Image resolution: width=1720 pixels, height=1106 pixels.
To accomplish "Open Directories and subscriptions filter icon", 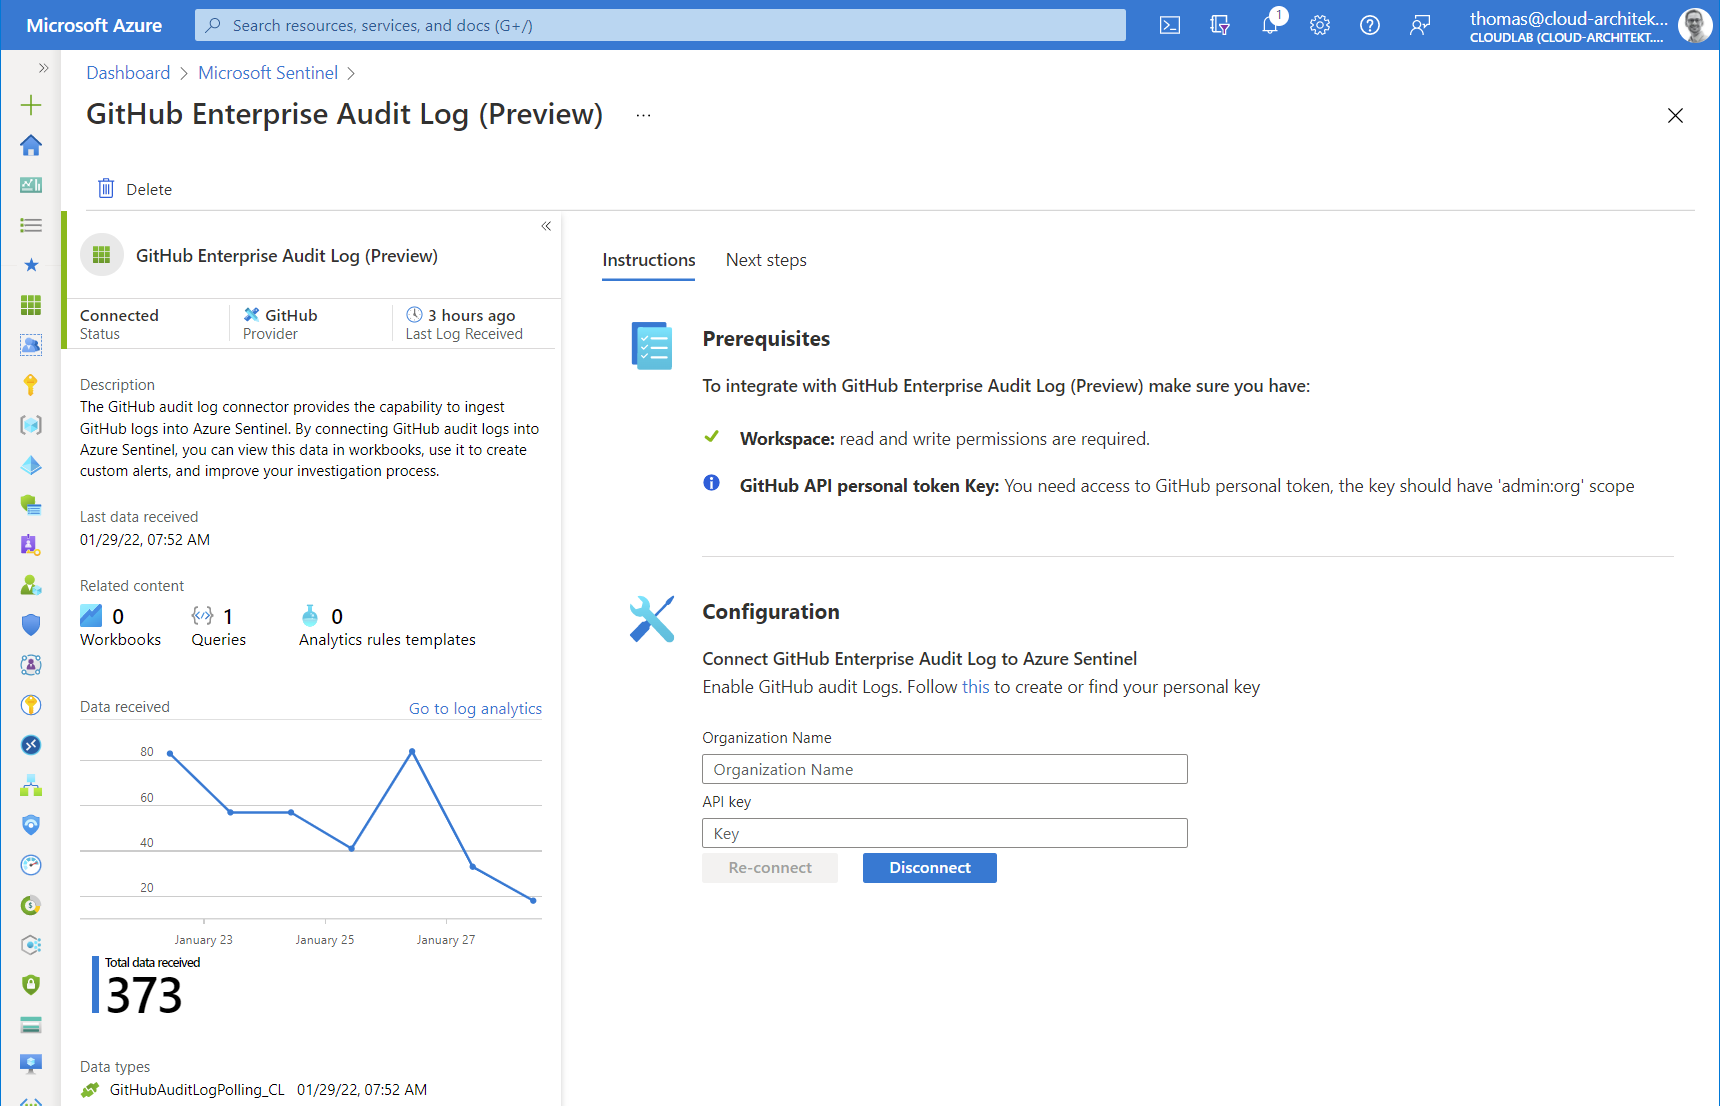I will pyautogui.click(x=1220, y=25).
